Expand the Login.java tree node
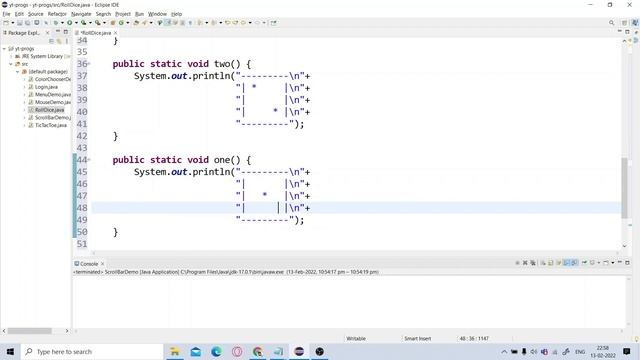The width and height of the screenshot is (640, 360). click(24, 87)
